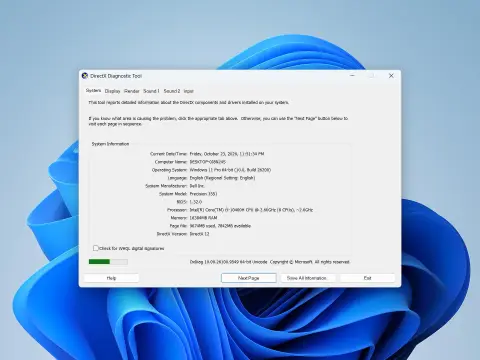Go to the Next Page
The height and width of the screenshot is (360, 480).
tap(249, 278)
